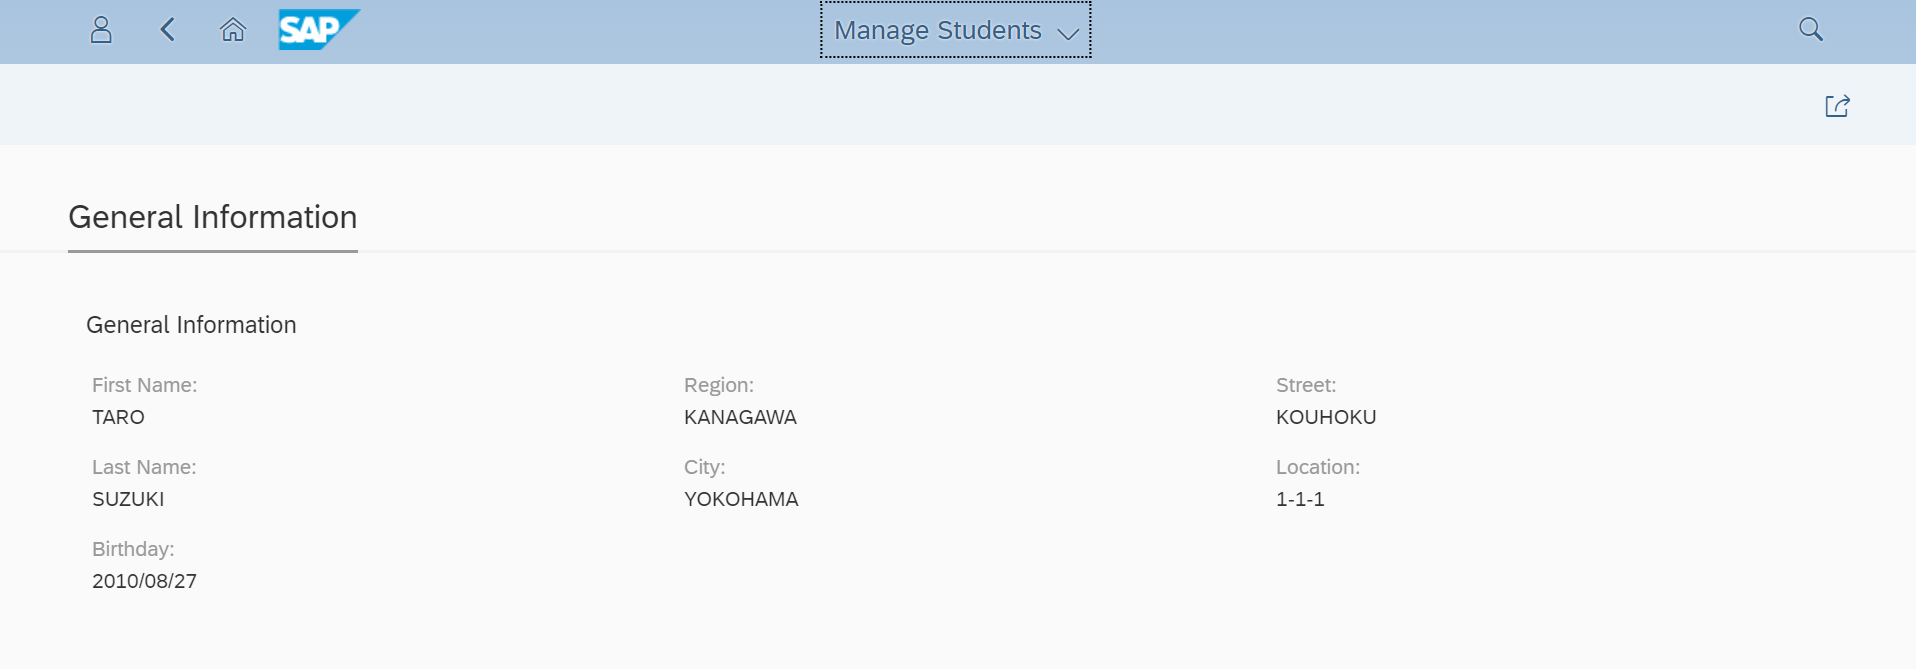Click the Birthday label

[133, 549]
